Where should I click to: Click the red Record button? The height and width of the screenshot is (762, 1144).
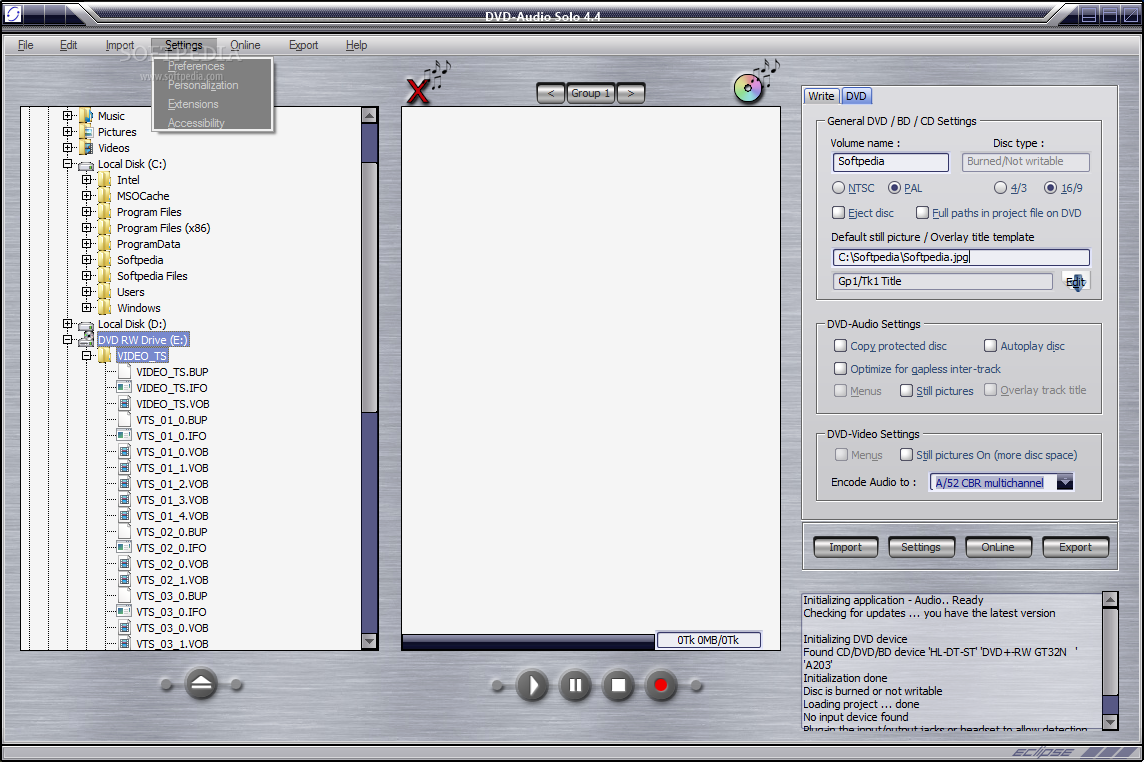pos(661,685)
